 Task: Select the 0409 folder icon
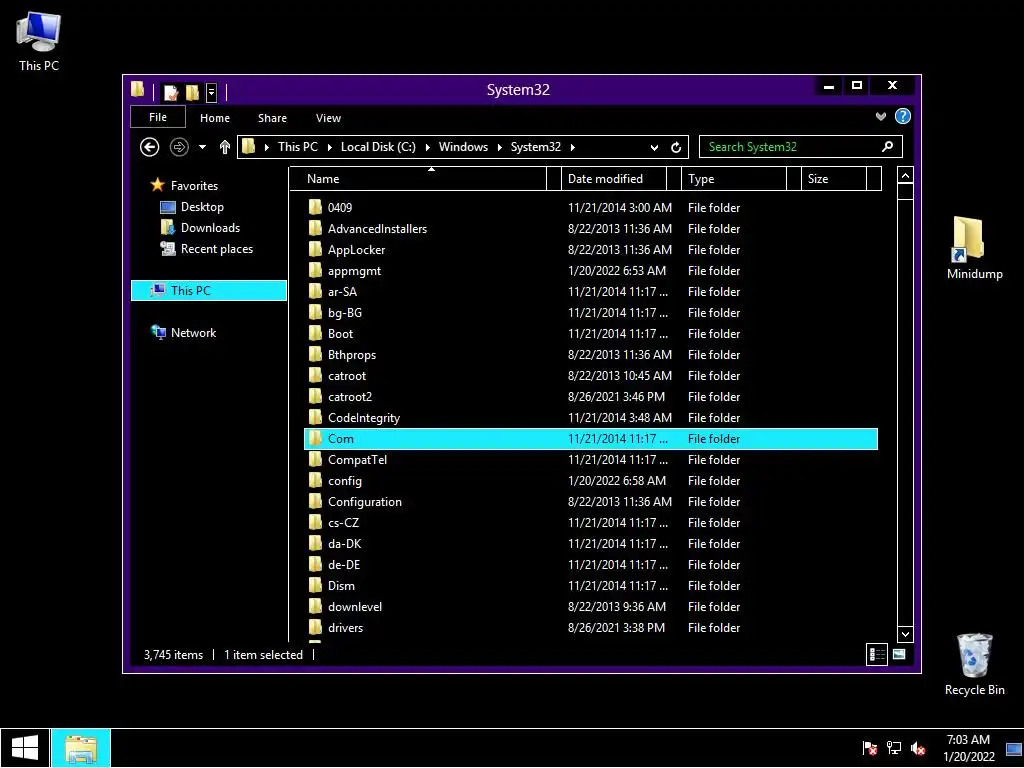[315, 208]
